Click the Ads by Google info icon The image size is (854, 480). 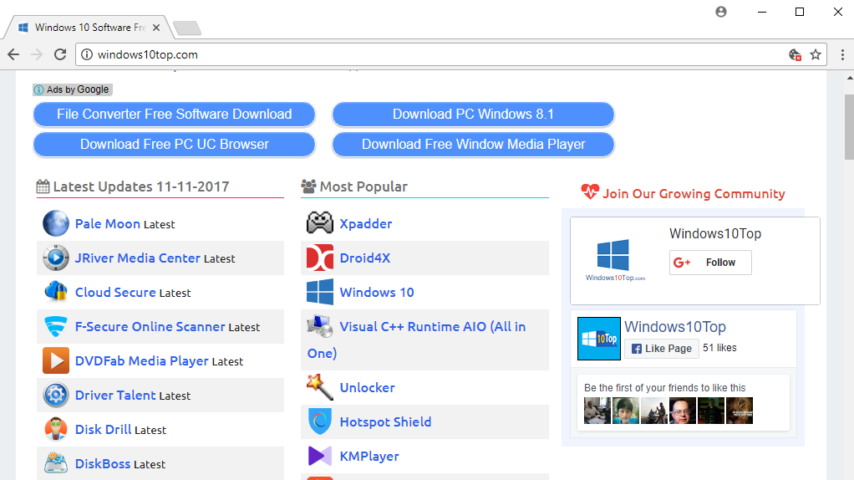[x=39, y=89]
